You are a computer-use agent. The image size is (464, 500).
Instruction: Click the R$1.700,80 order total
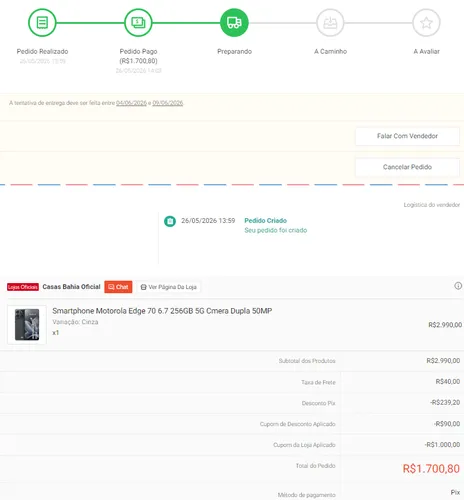pos(431,469)
